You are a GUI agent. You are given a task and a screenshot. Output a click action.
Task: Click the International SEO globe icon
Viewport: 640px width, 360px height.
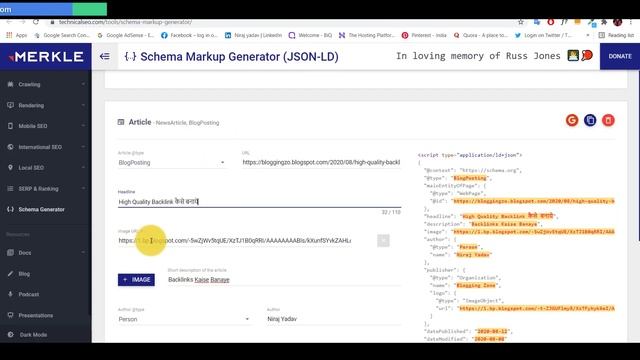(10, 147)
